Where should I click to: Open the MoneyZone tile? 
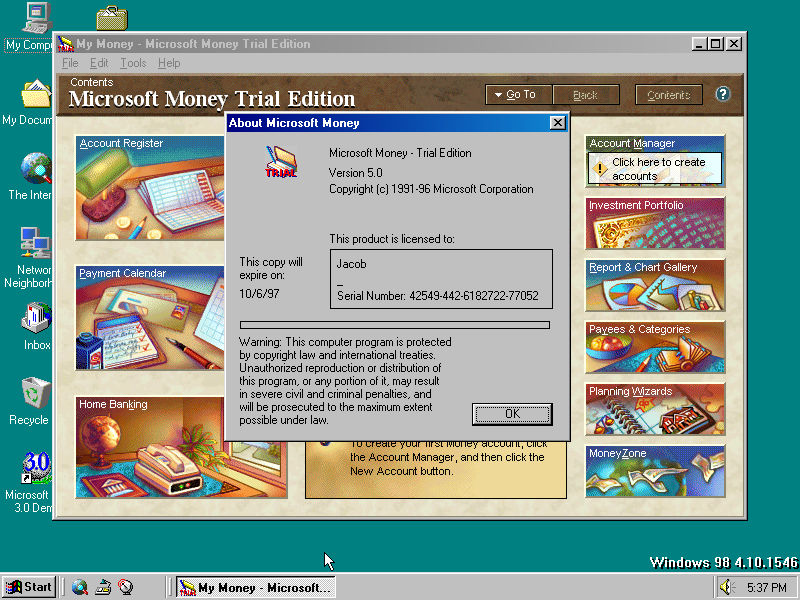click(655, 471)
